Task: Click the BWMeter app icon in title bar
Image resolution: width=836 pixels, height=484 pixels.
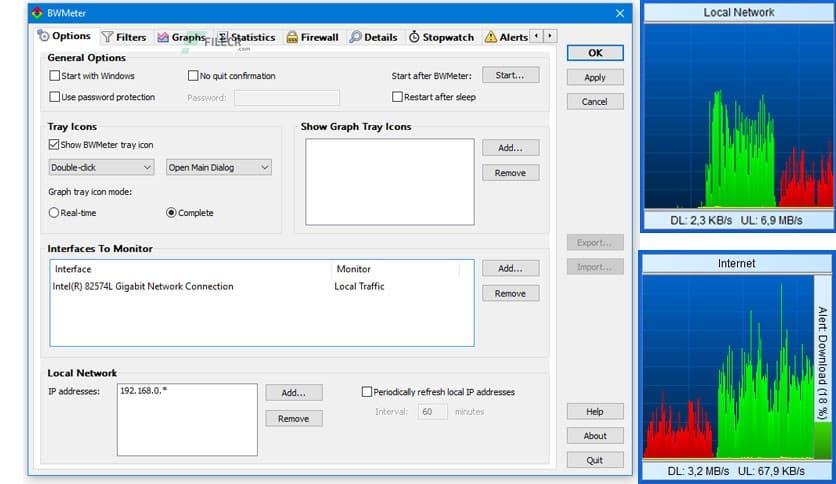Action: [x=37, y=13]
